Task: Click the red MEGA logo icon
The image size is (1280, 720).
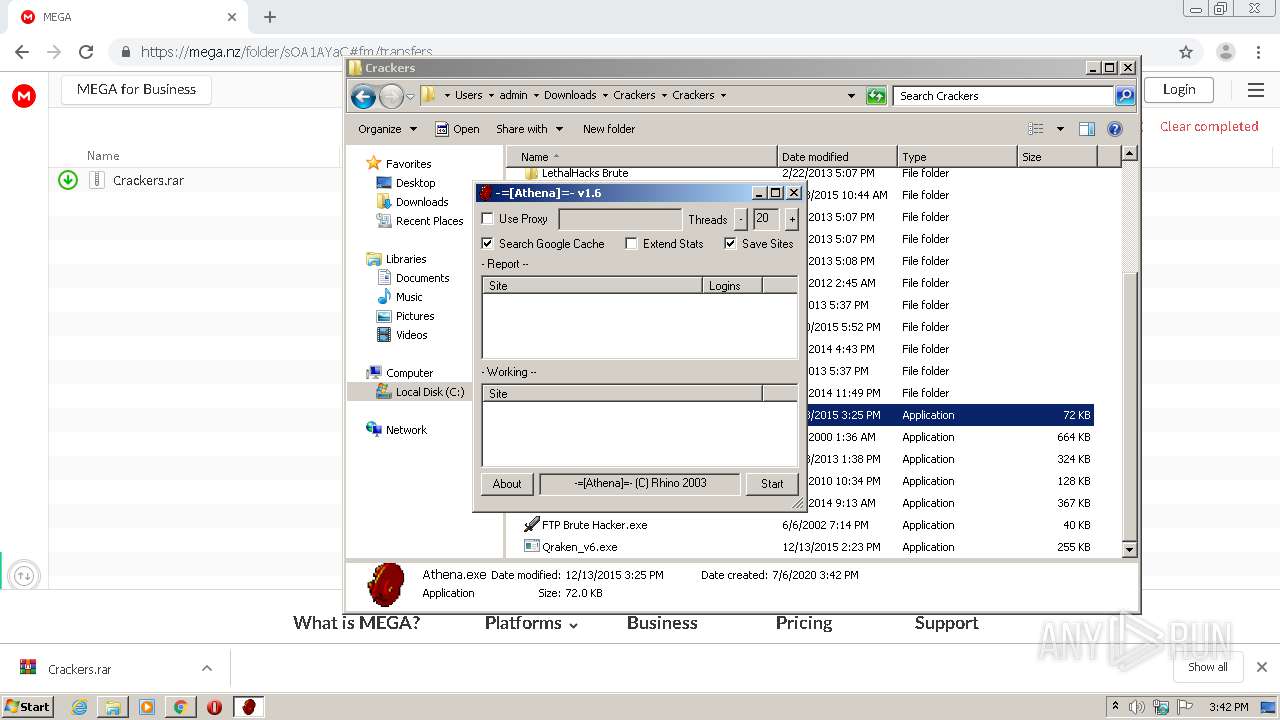Action: click(x=24, y=96)
